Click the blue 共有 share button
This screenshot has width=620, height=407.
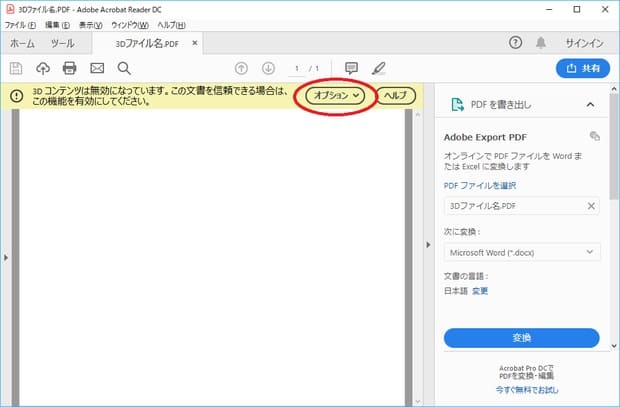[583, 68]
